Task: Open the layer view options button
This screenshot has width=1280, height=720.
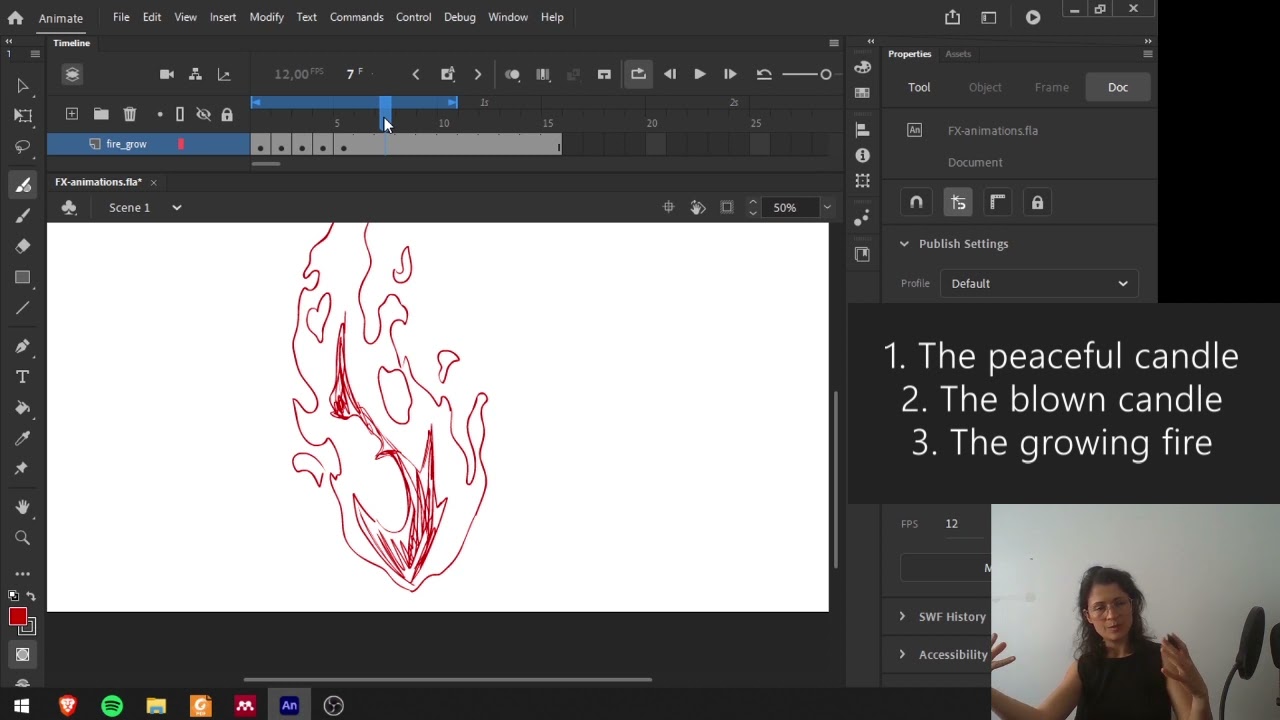Action: (x=72, y=74)
